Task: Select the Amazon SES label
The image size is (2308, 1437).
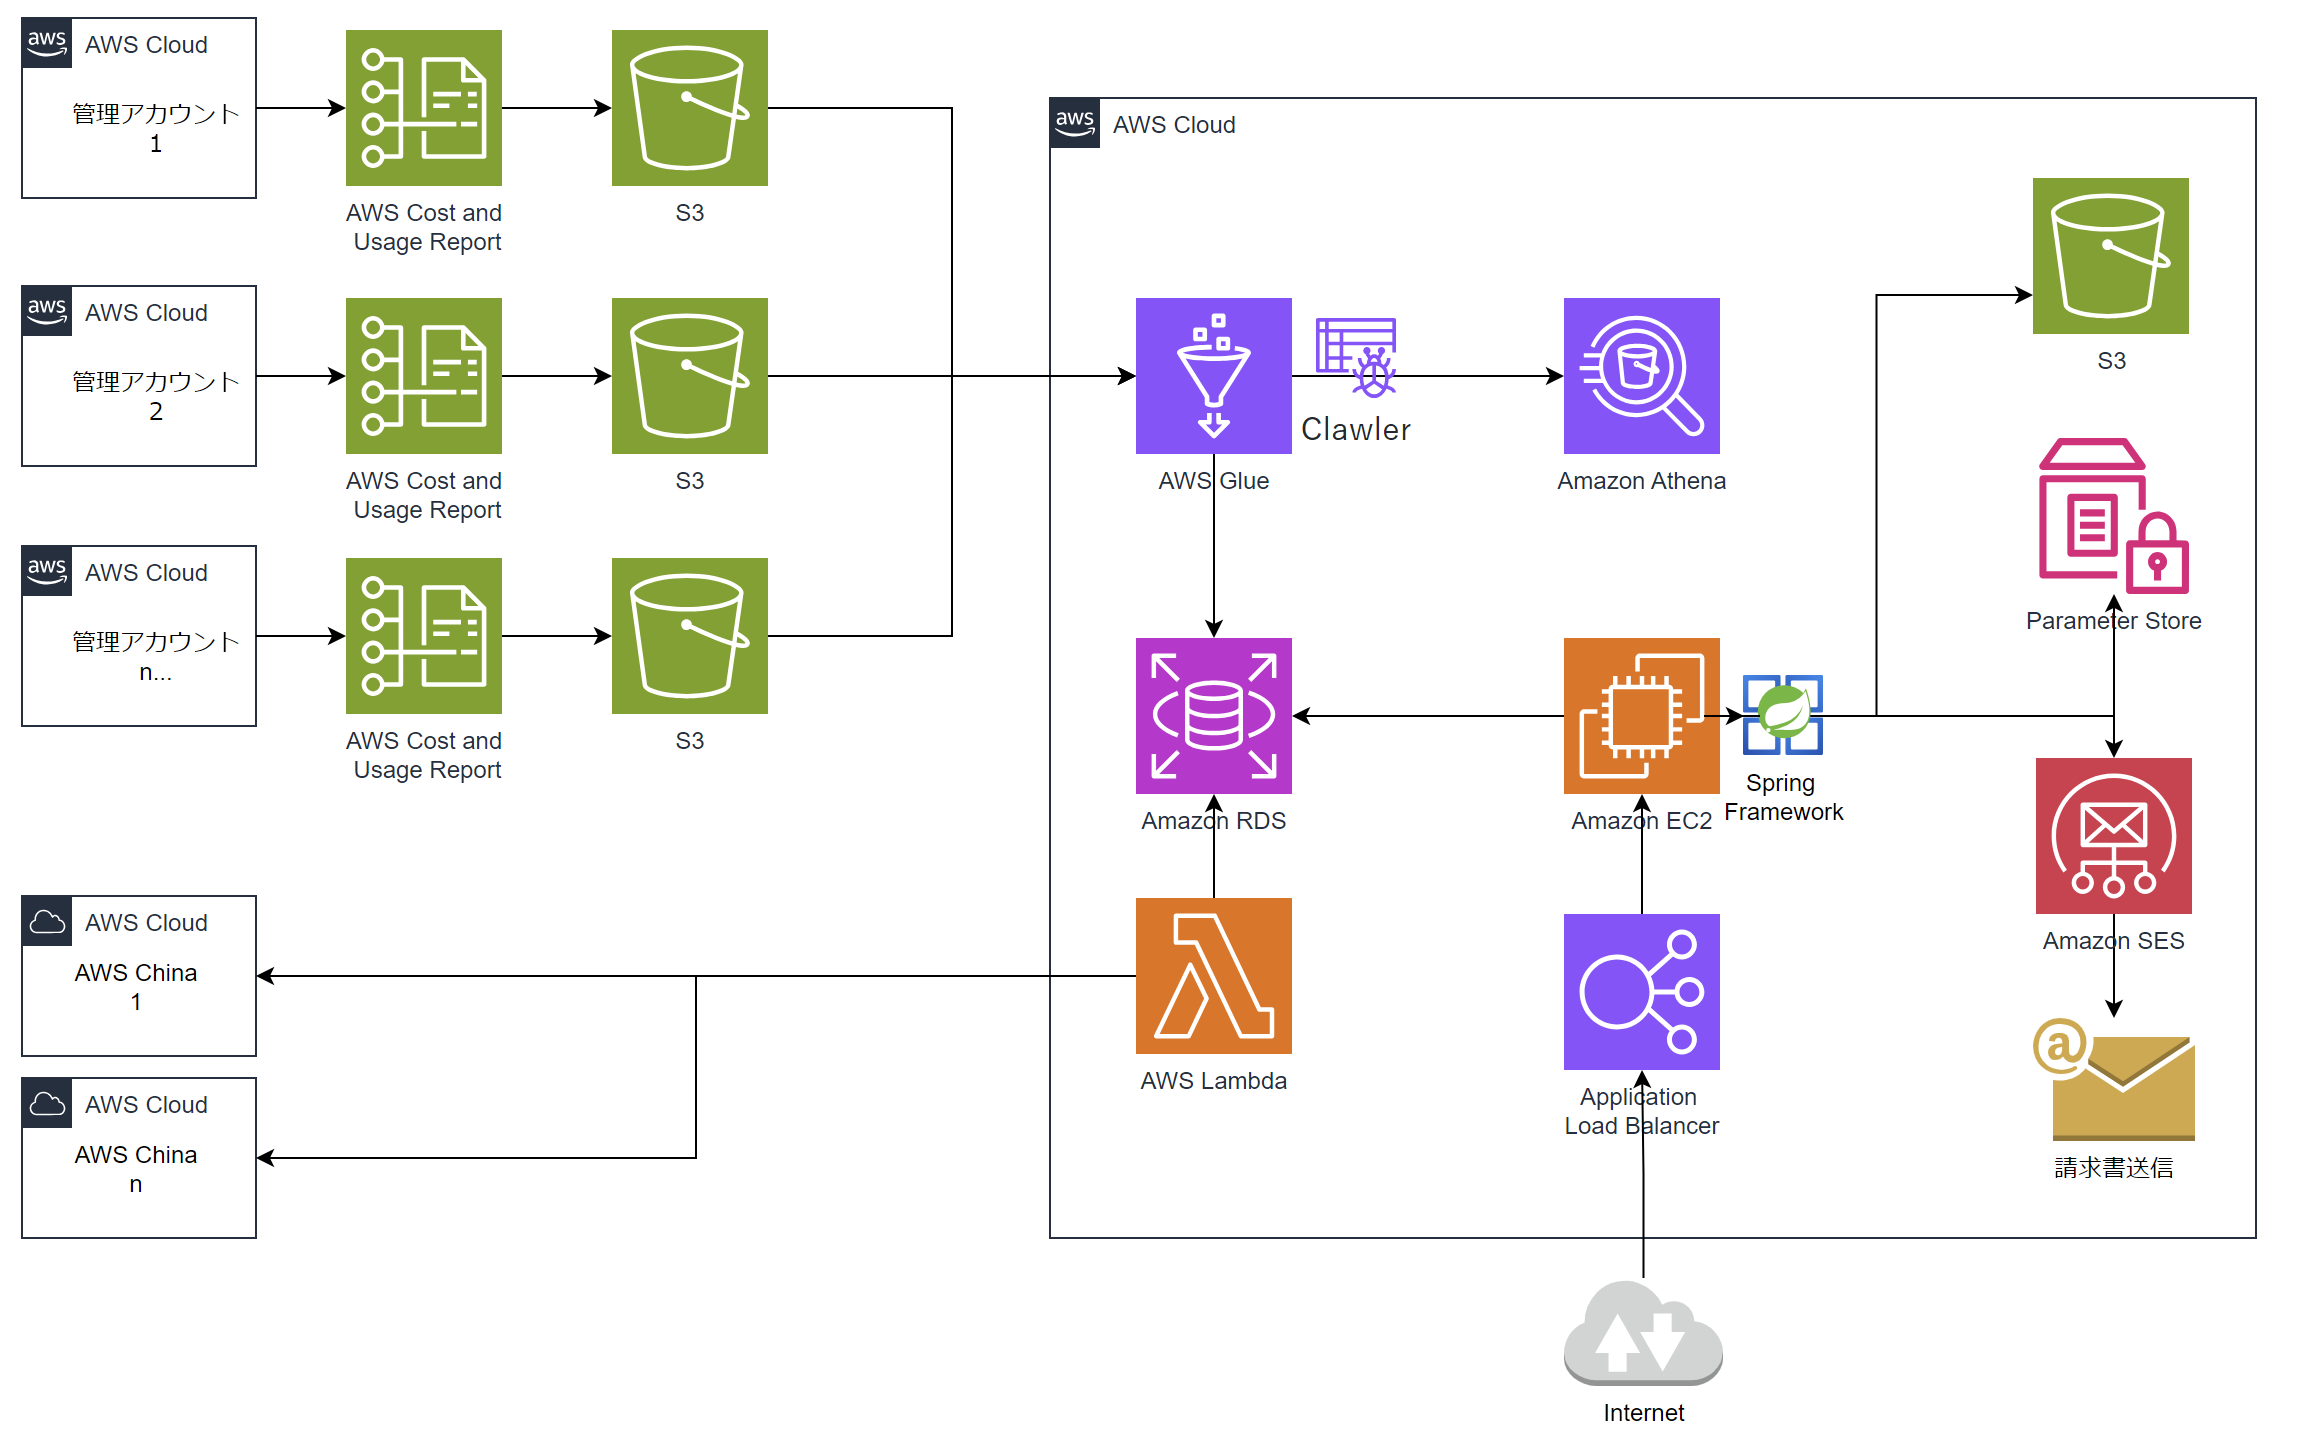Action: (x=2113, y=941)
